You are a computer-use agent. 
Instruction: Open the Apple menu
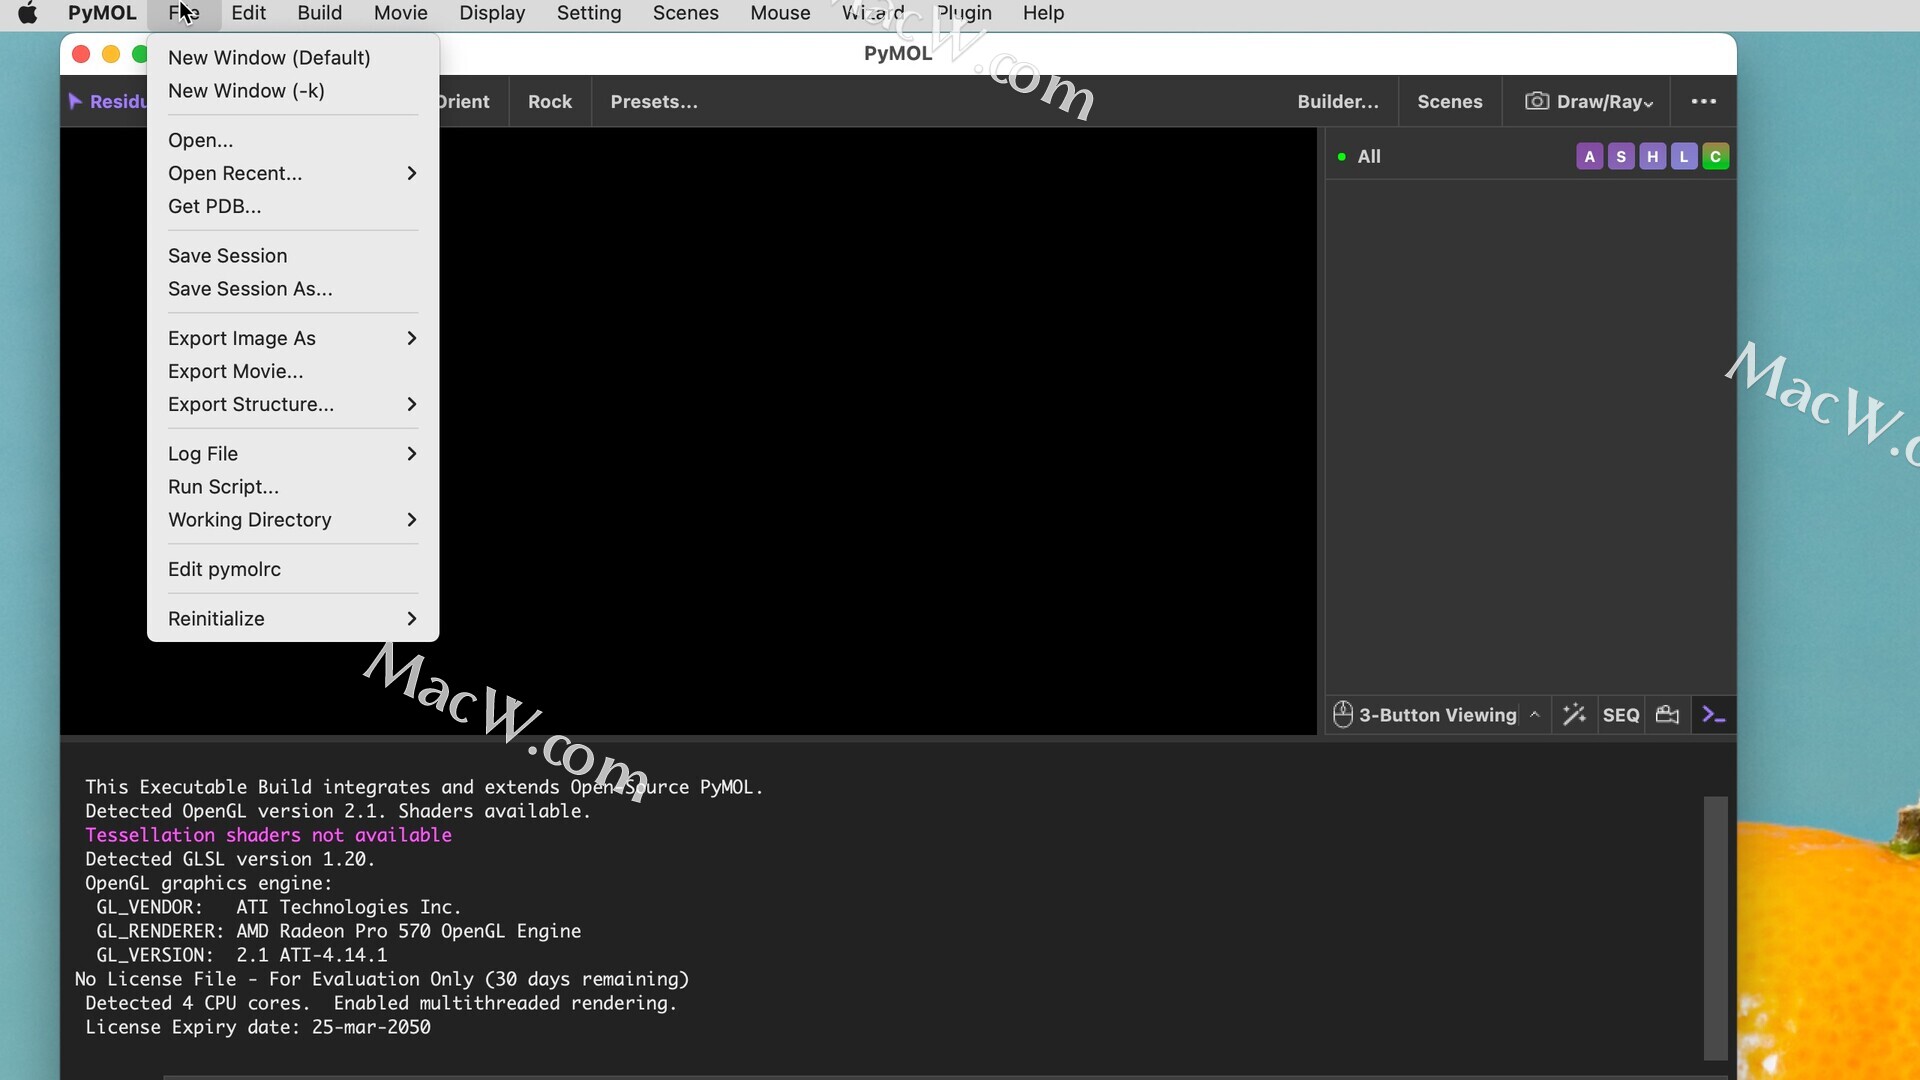tap(28, 13)
